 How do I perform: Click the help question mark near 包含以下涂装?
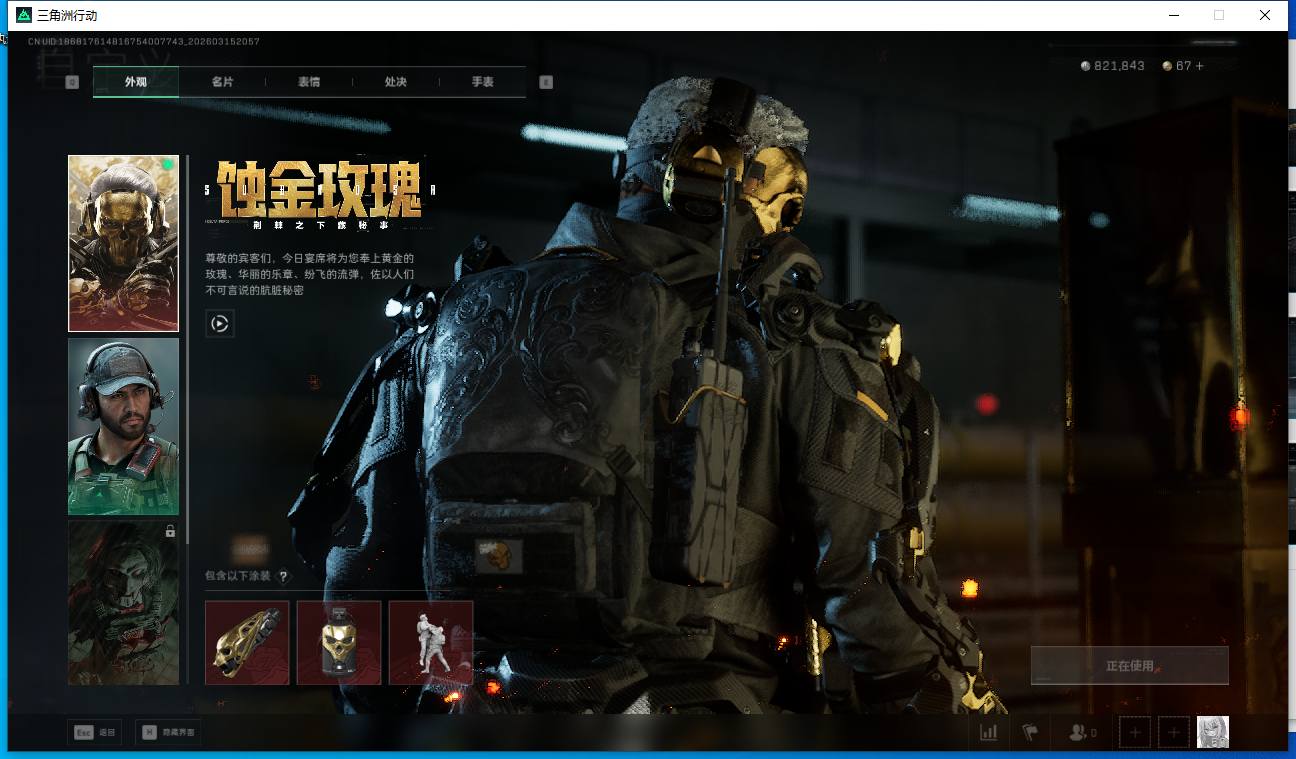[x=283, y=576]
